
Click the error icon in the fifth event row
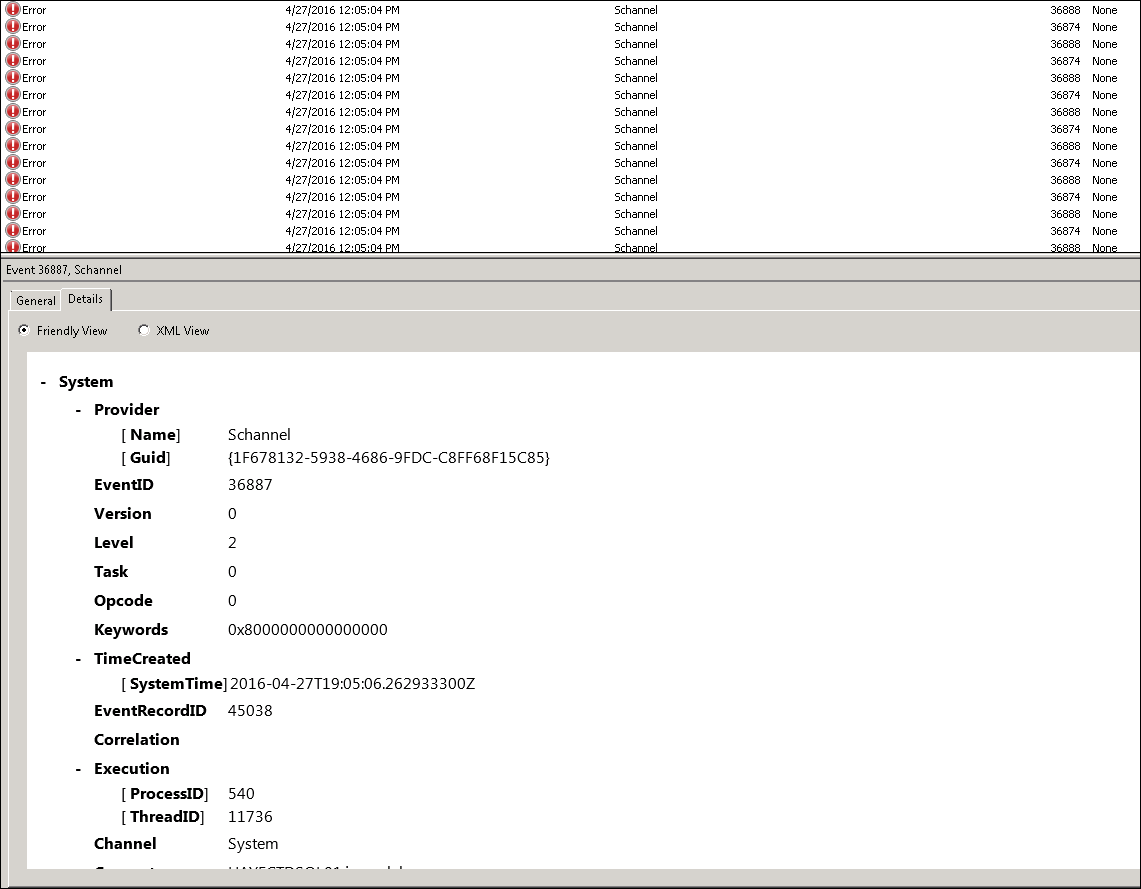[13, 77]
